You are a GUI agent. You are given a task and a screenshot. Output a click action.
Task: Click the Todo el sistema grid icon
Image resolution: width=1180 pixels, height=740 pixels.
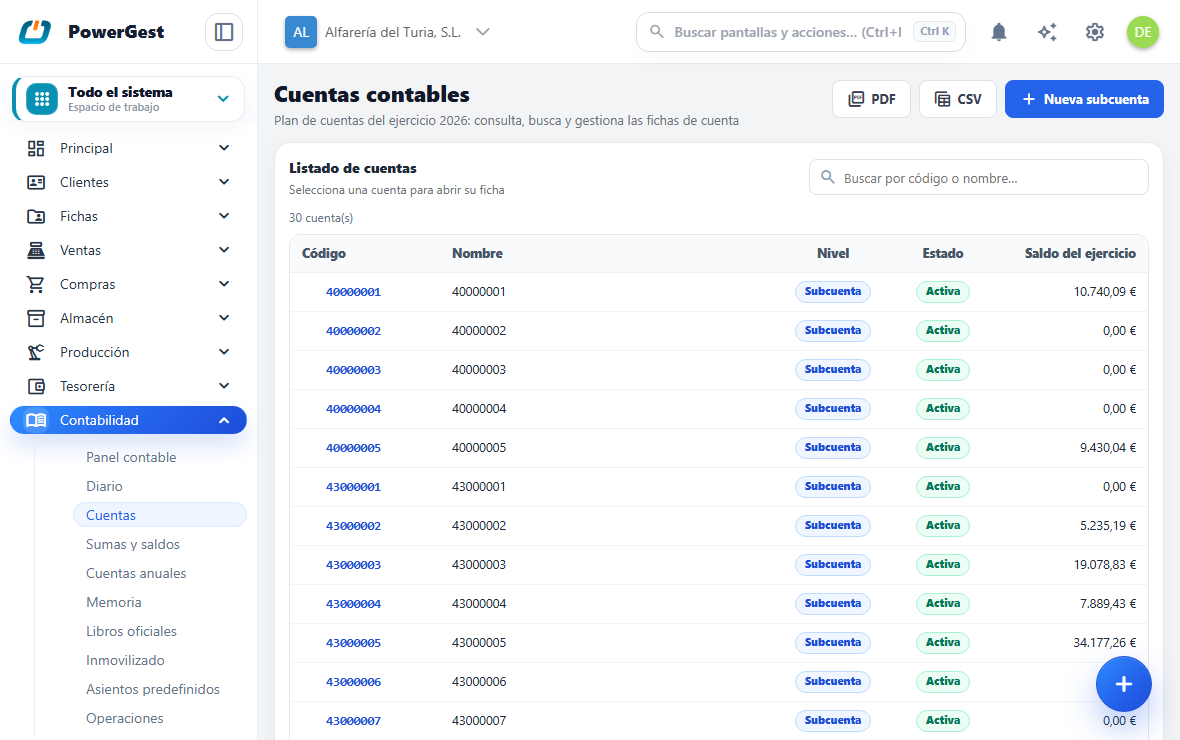click(x=42, y=99)
